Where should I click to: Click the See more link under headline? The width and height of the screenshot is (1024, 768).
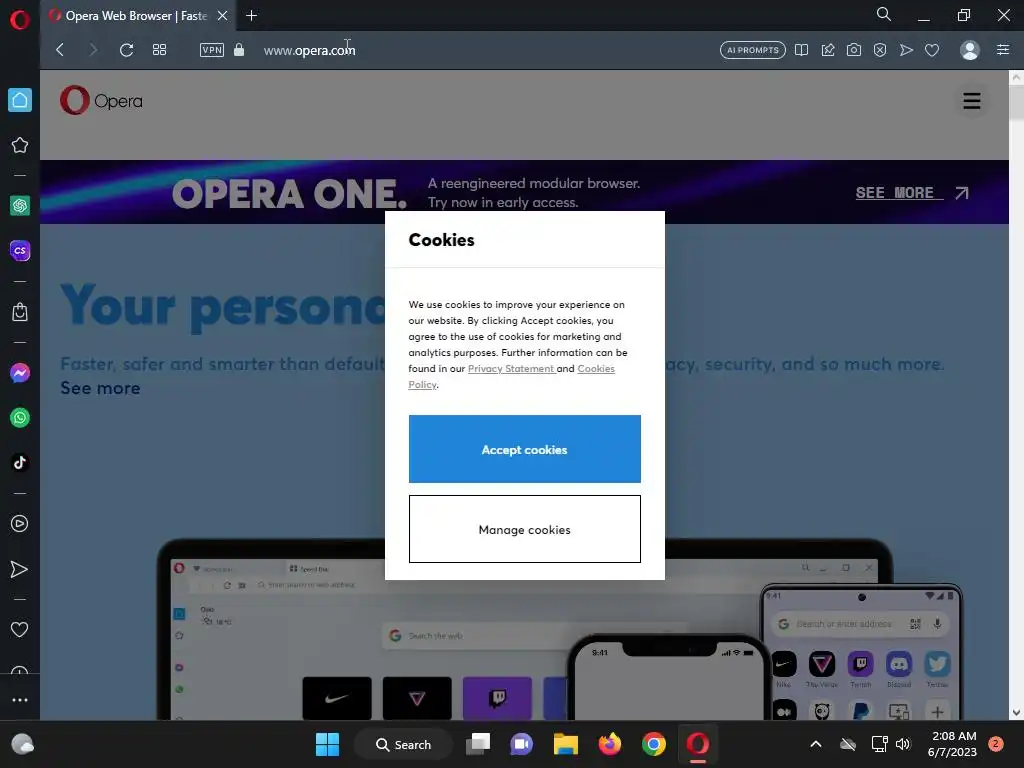point(100,388)
